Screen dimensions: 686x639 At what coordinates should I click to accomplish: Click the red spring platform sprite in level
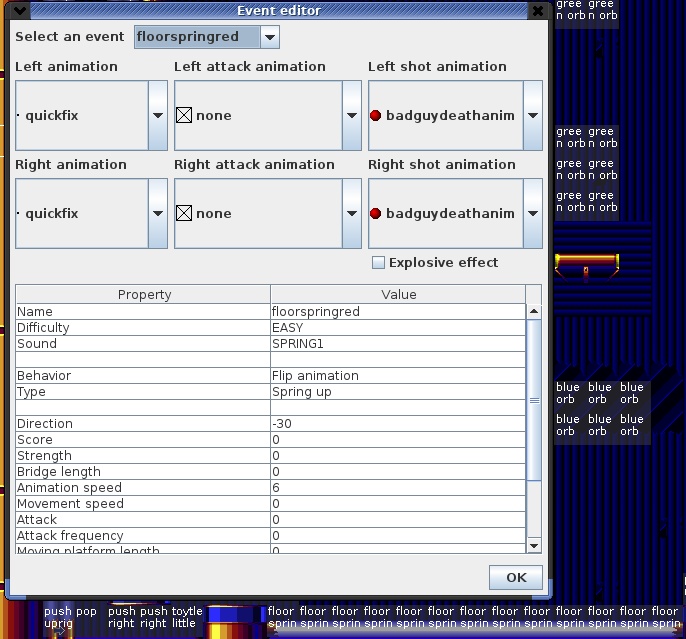point(587,266)
